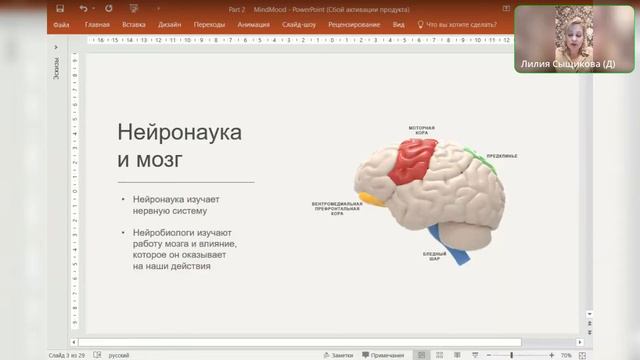This screenshot has width=640, height=360.
Task: Go to next slide double-arrow button
Action: point(589,333)
